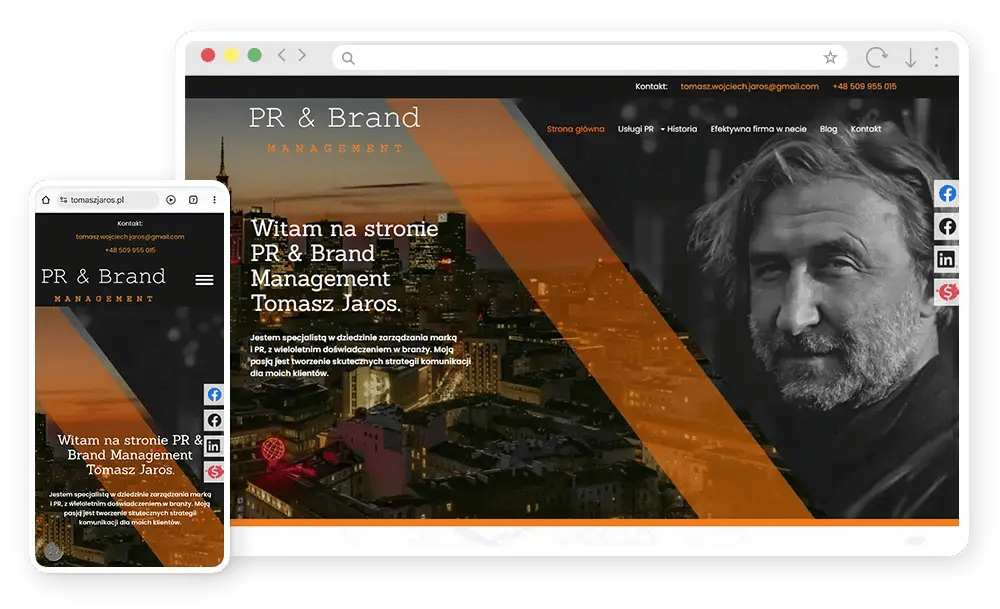
Task: Open the Strona główna menu item
Action: coord(575,129)
